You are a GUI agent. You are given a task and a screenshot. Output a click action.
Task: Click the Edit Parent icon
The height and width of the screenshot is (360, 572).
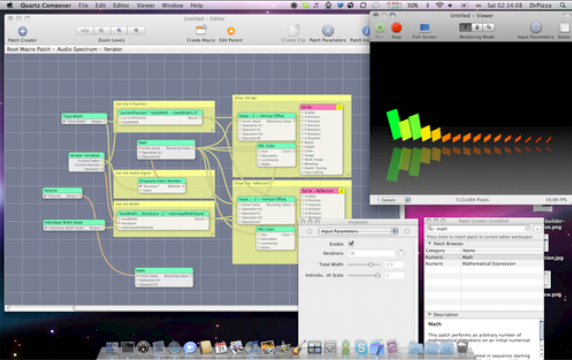231,31
